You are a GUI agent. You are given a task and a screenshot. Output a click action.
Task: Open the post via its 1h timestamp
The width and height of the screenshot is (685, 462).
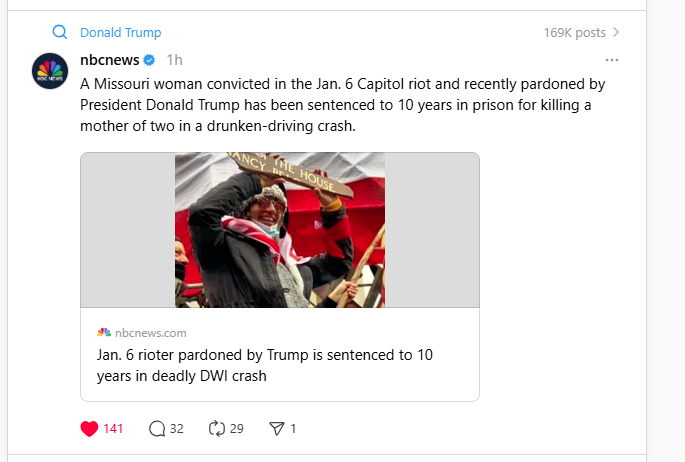[x=174, y=60]
